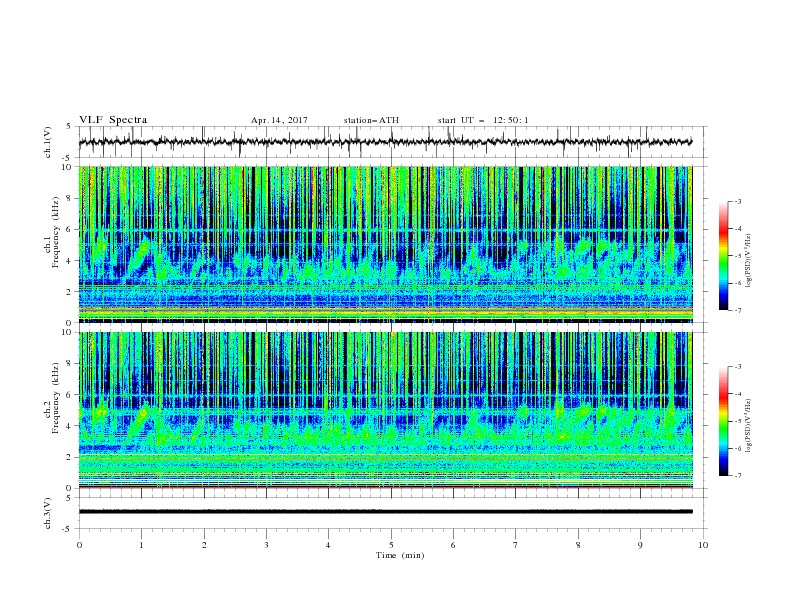Click the "-3" tick on ch.2 colorbar
The image size is (792, 612).
(738, 367)
